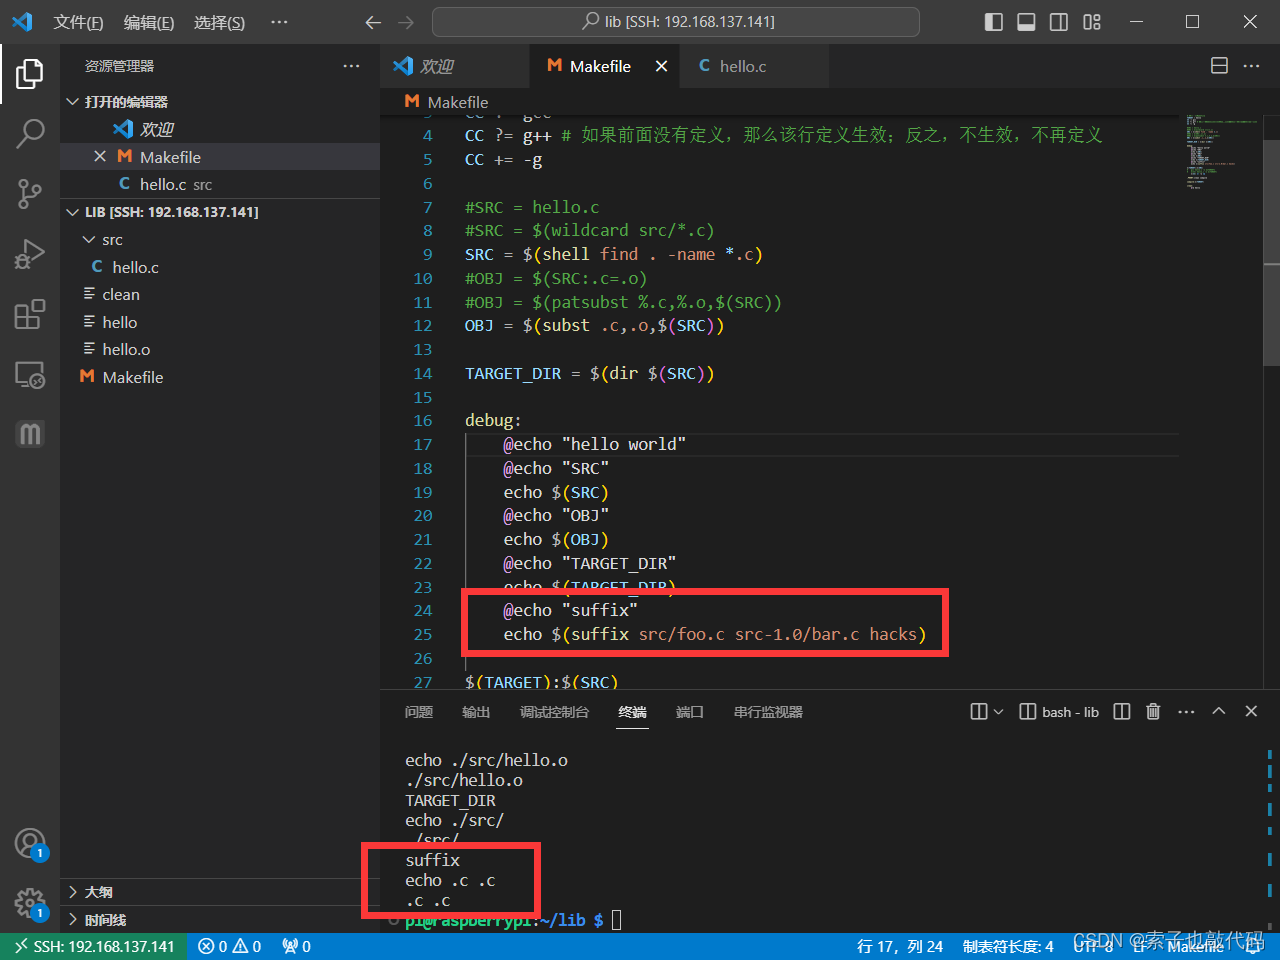This screenshot has height=960, width=1280.
Task: Kill terminal with the trash icon
Action: click(x=1153, y=711)
